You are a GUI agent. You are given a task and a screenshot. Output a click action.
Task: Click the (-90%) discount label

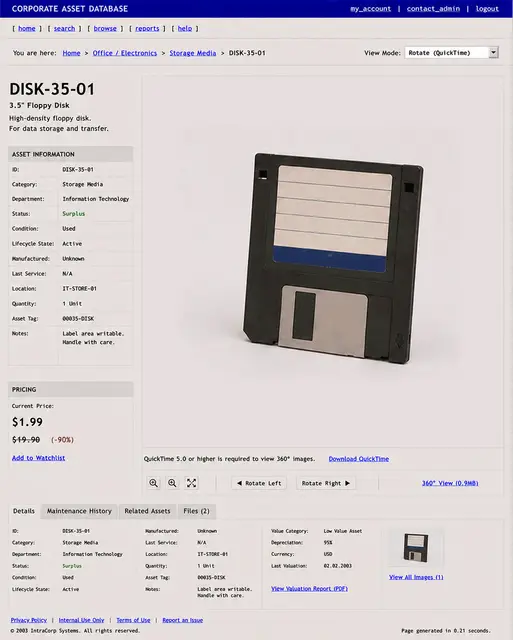(x=62, y=440)
